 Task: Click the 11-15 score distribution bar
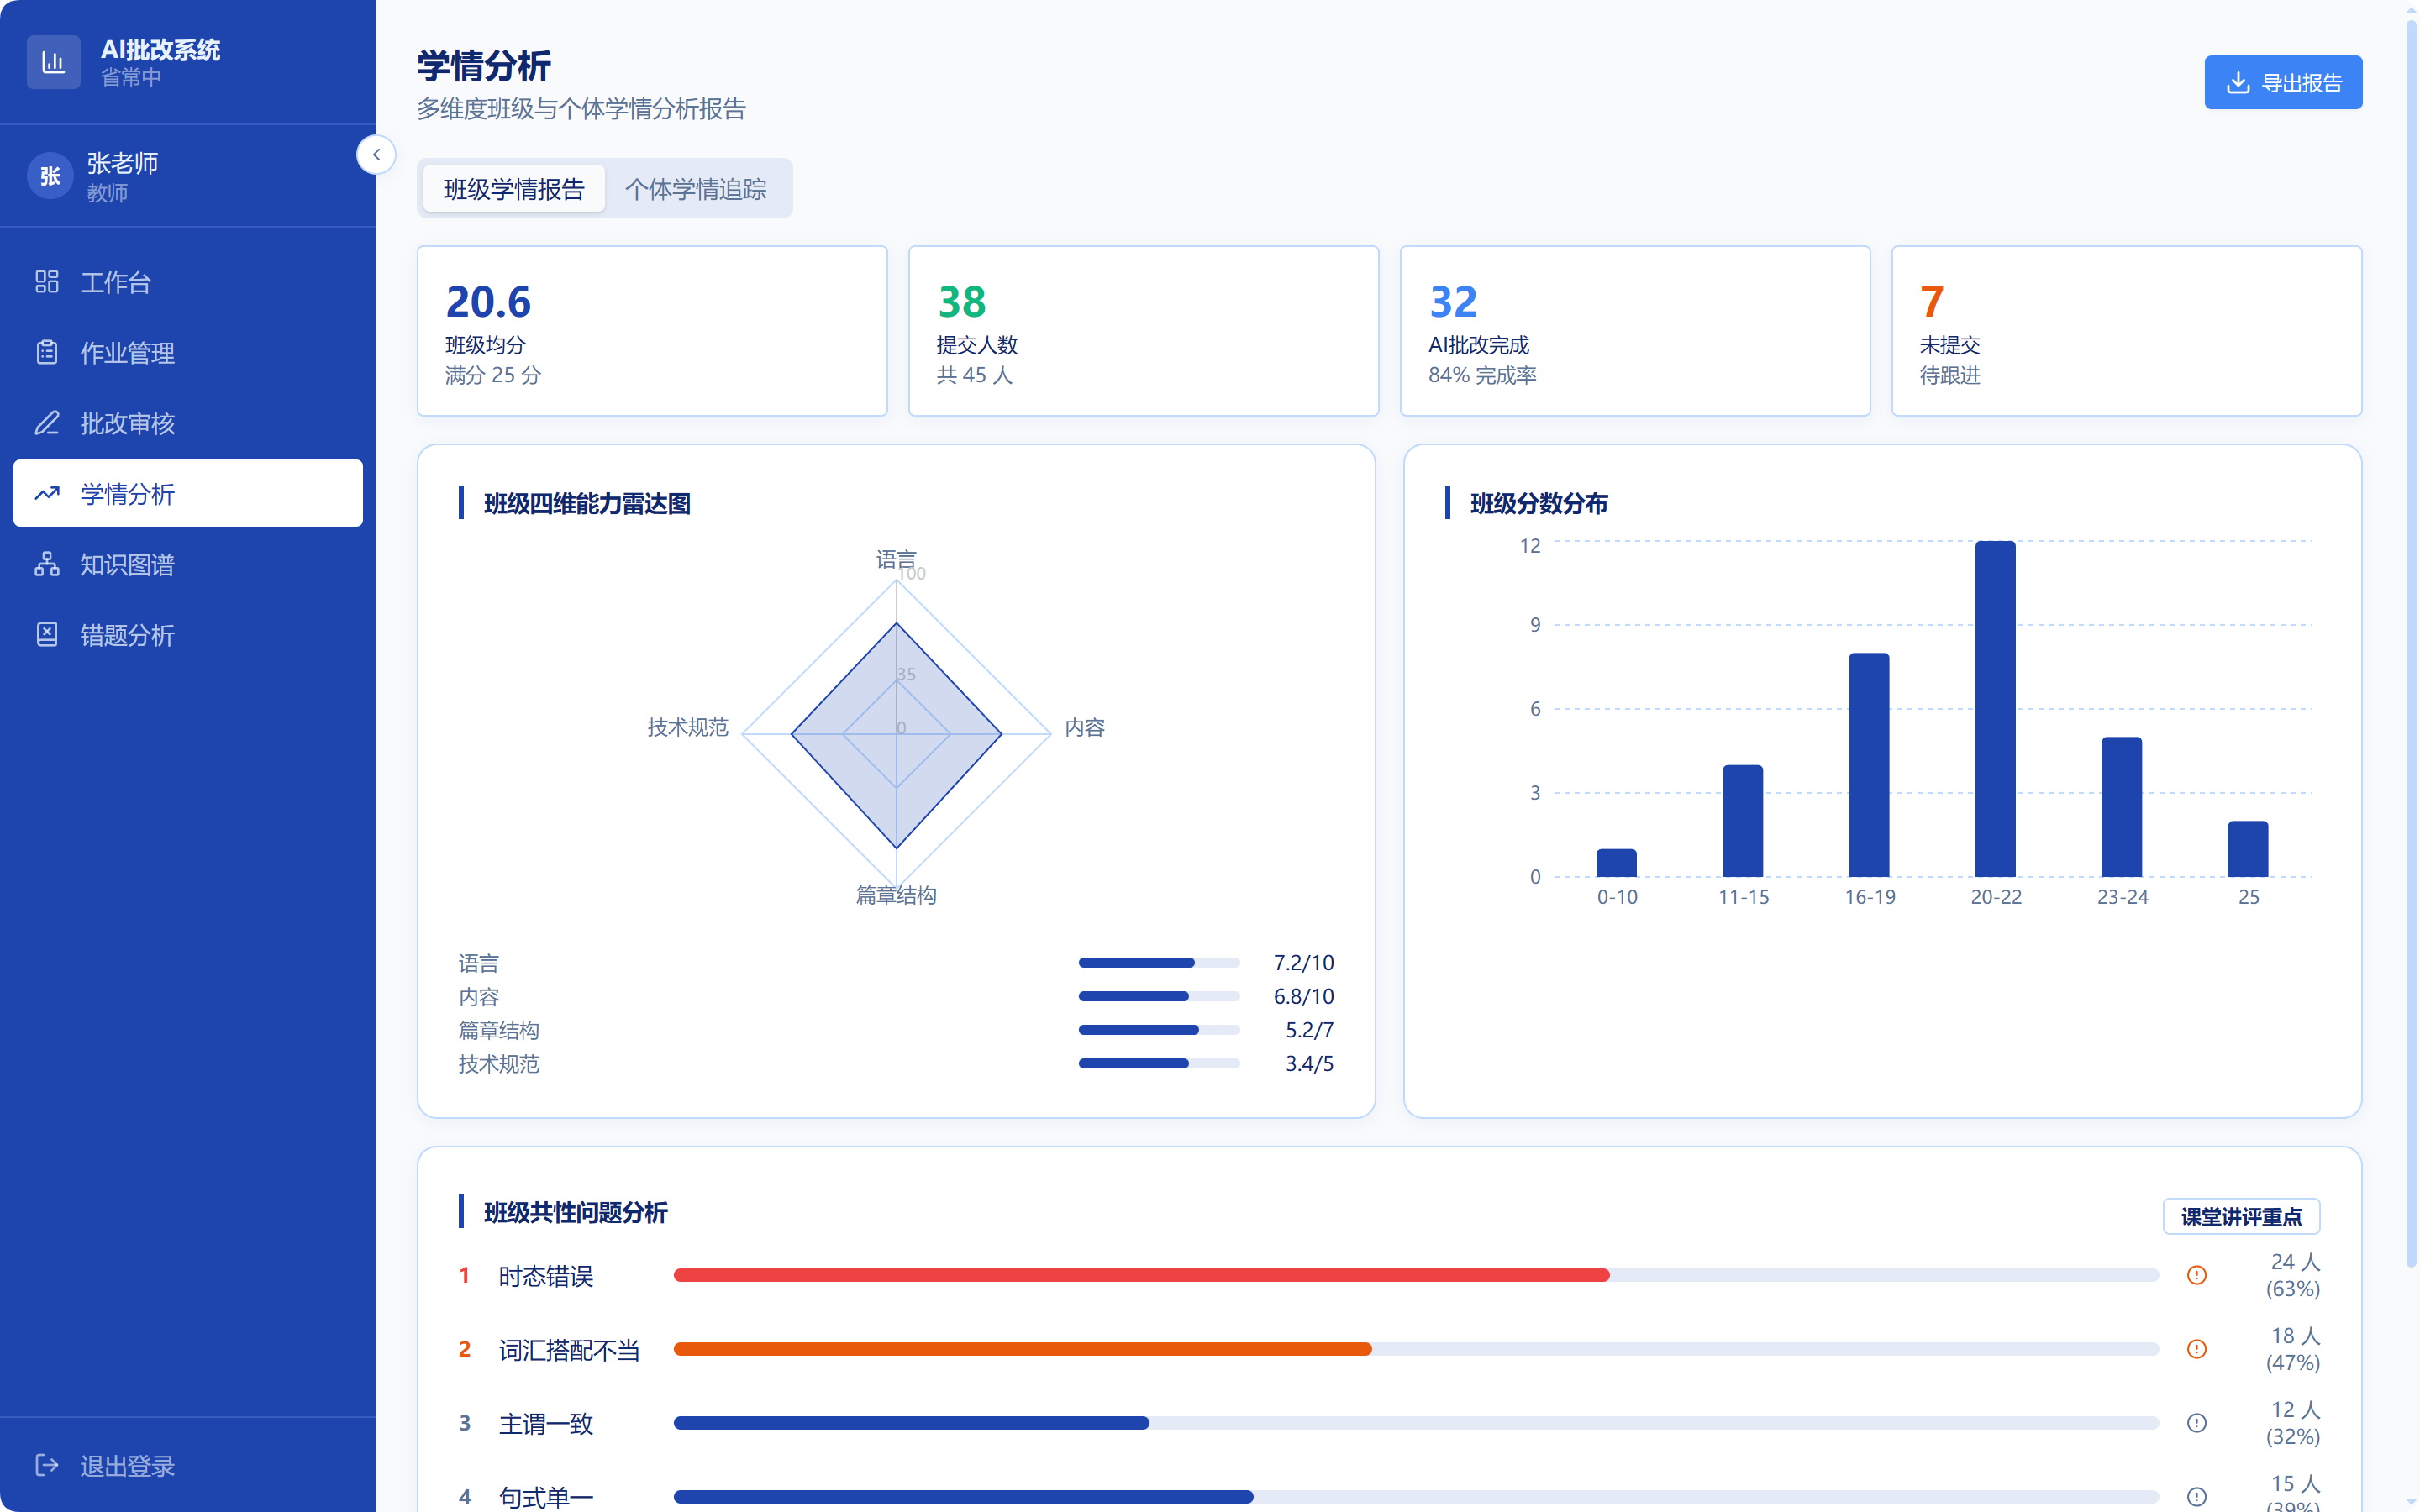pos(1743,821)
